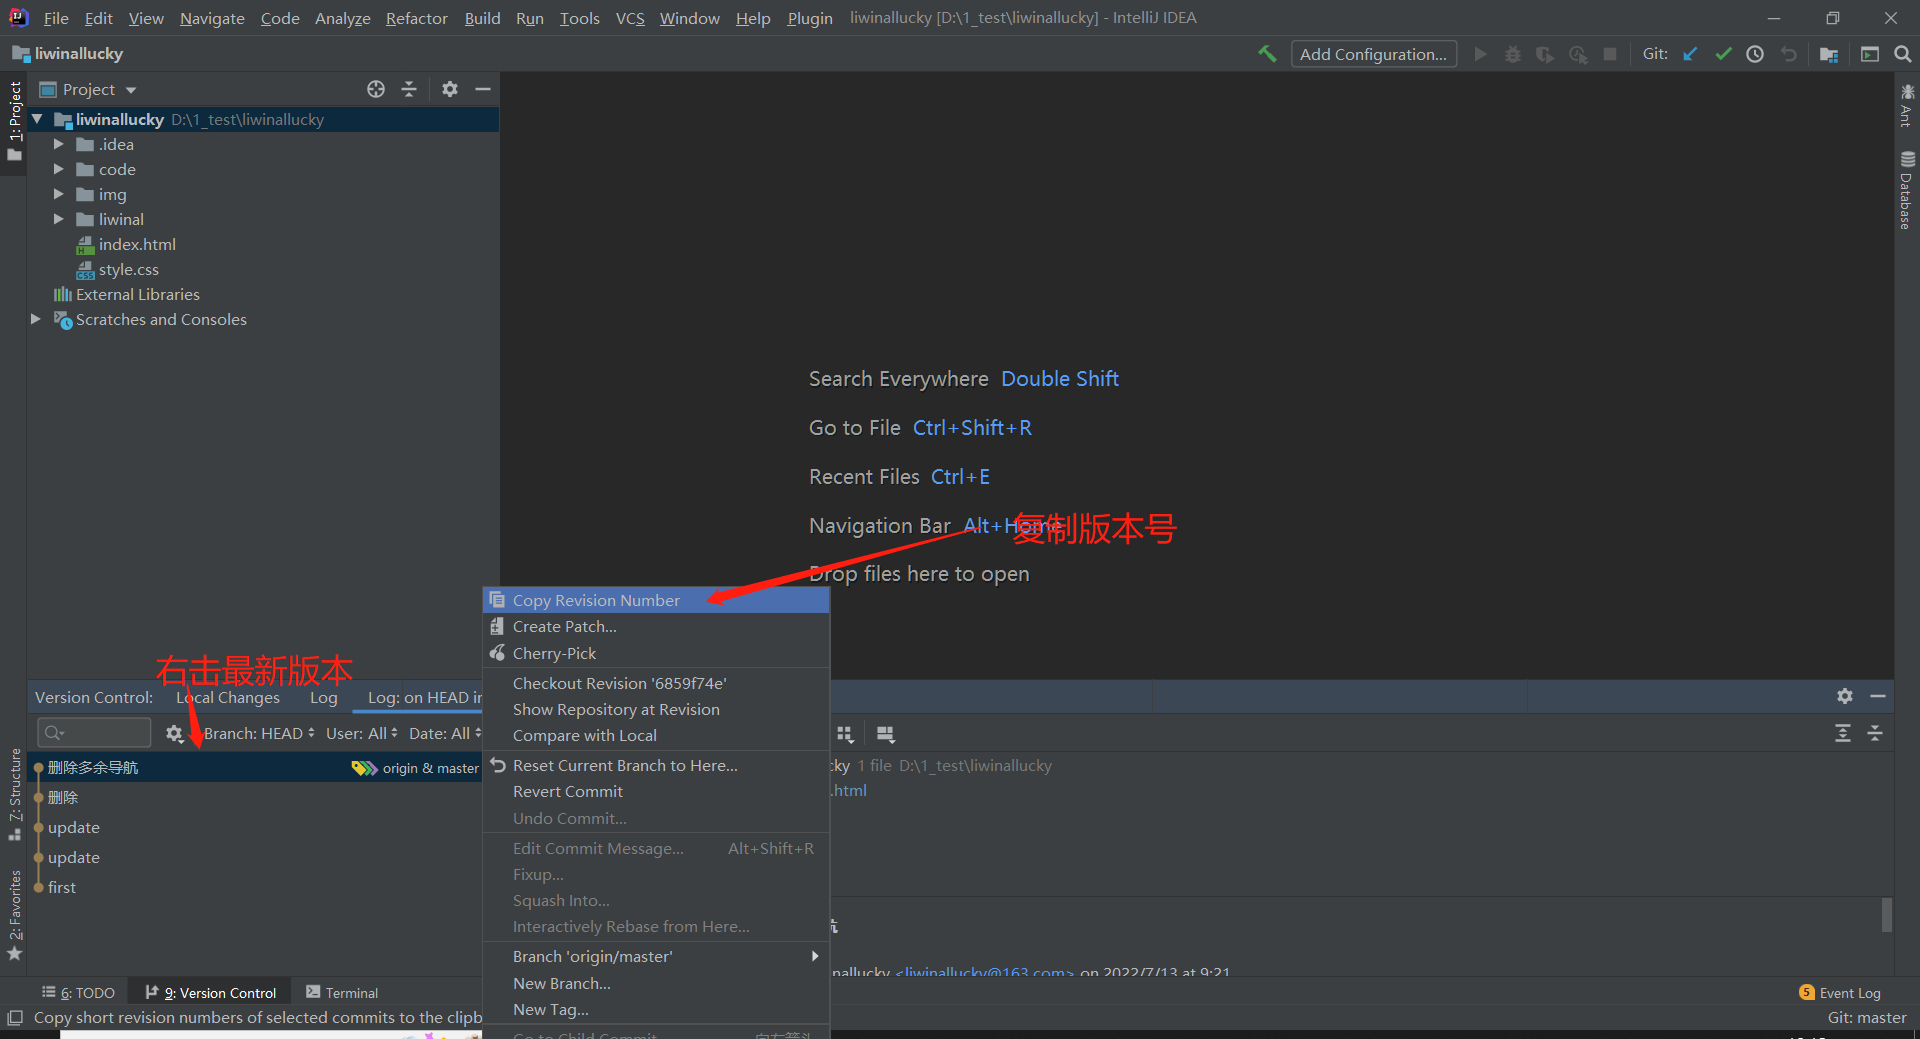The width and height of the screenshot is (1920, 1039).
Task: Expand the img folder
Action: click(x=58, y=194)
